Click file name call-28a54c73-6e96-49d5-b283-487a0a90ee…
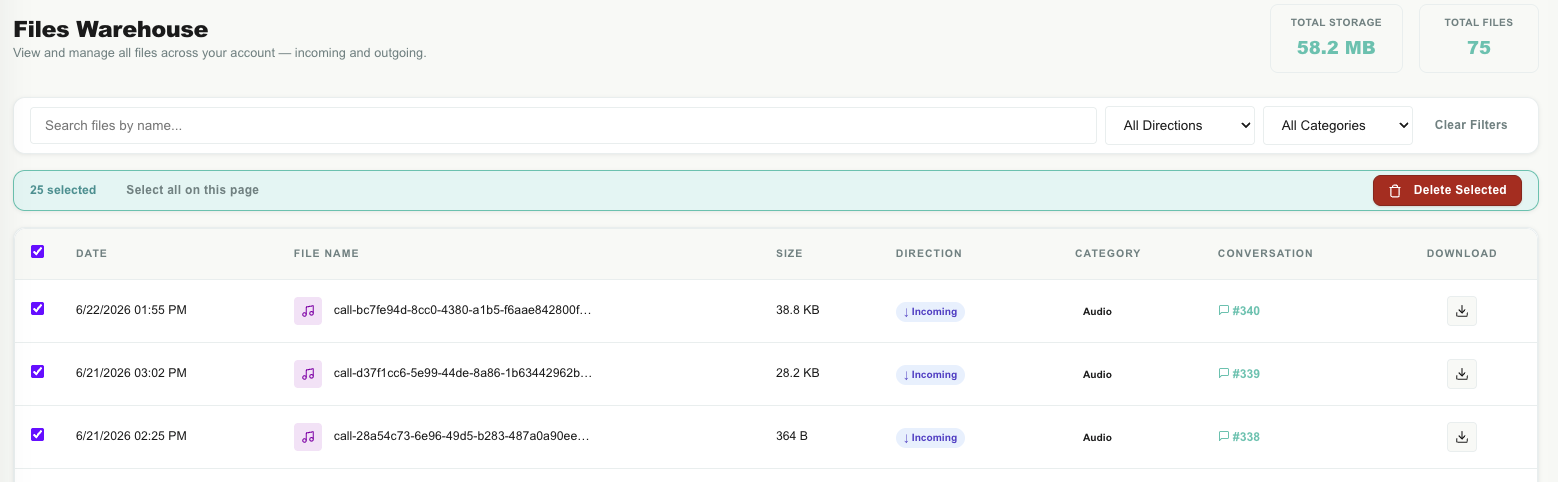 pos(462,437)
